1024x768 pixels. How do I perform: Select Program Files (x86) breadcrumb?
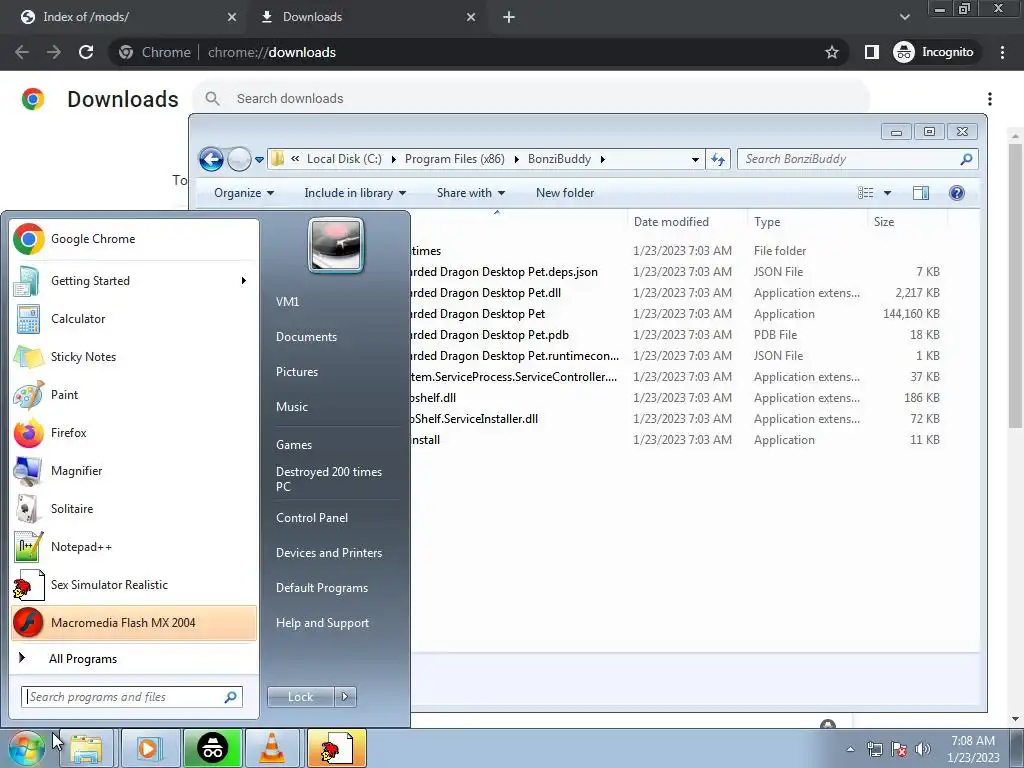click(x=455, y=159)
